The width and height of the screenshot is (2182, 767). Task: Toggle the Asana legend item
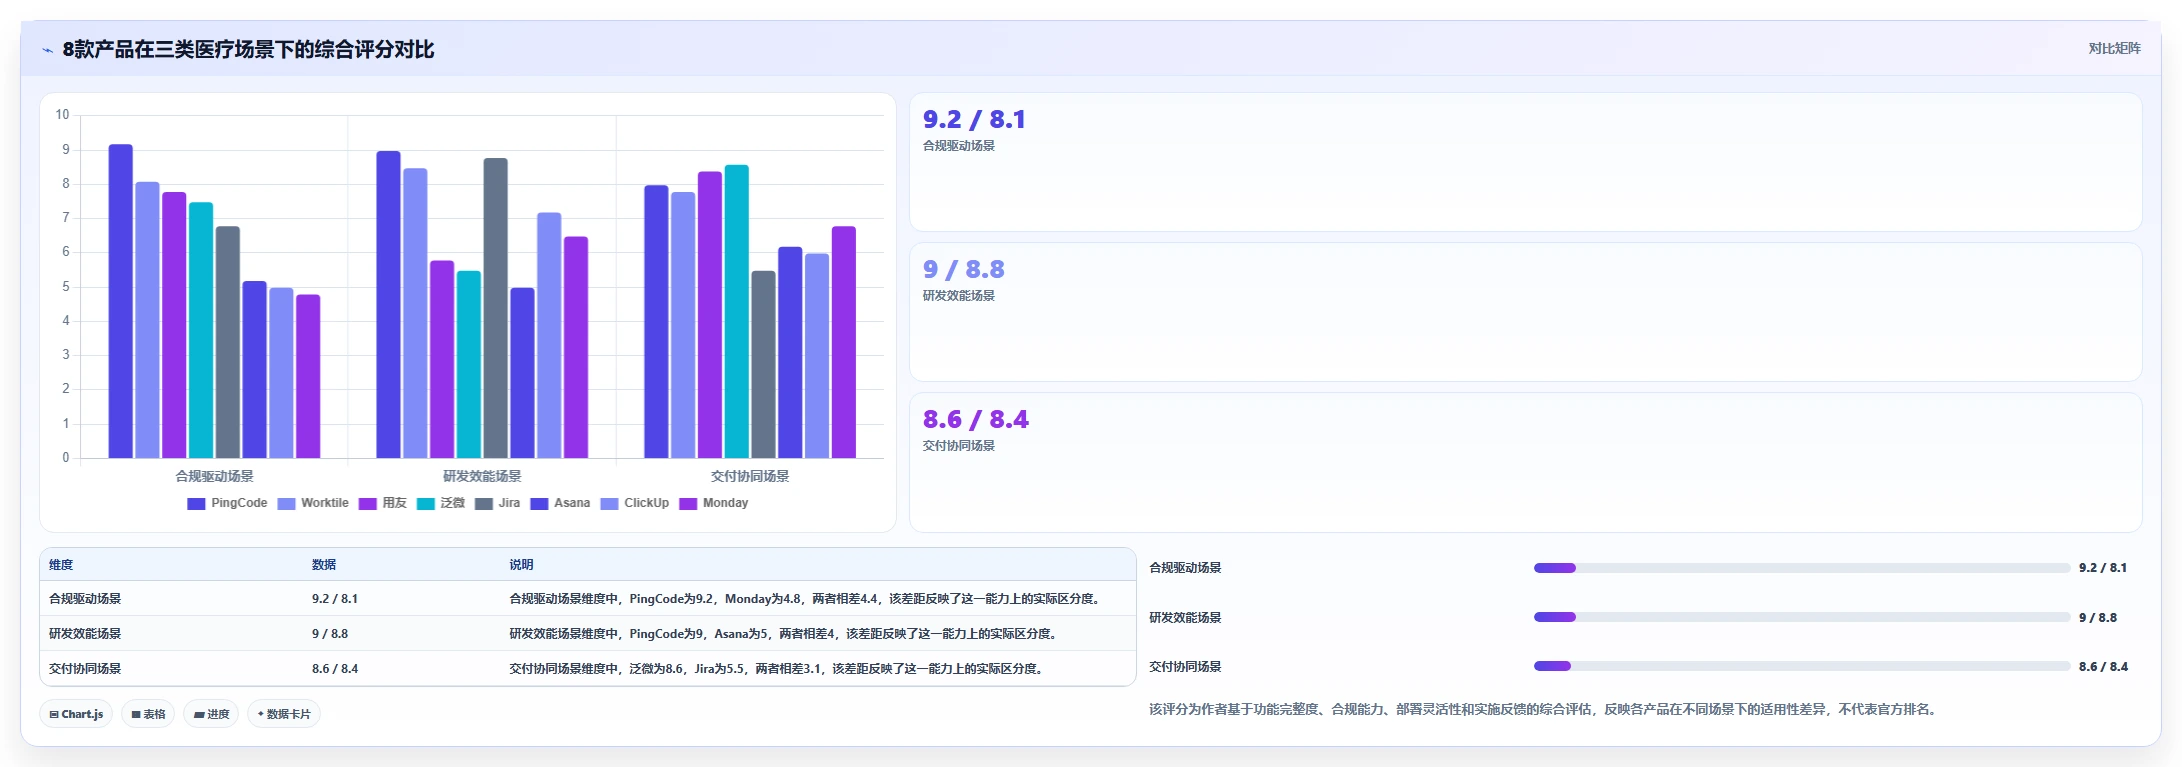tap(560, 503)
